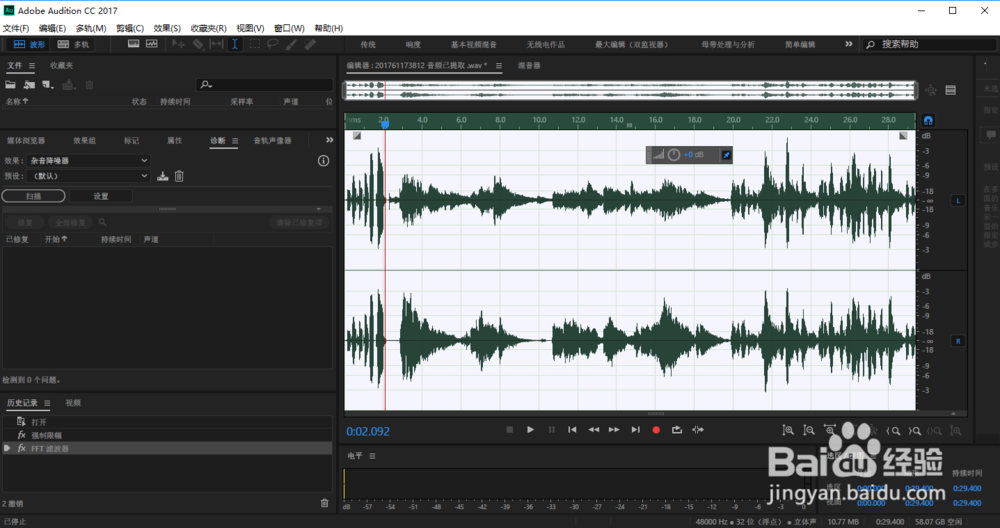Select the Time Selection tool
Viewport: 1000px width, 528px height.
pyautogui.click(x=235, y=44)
